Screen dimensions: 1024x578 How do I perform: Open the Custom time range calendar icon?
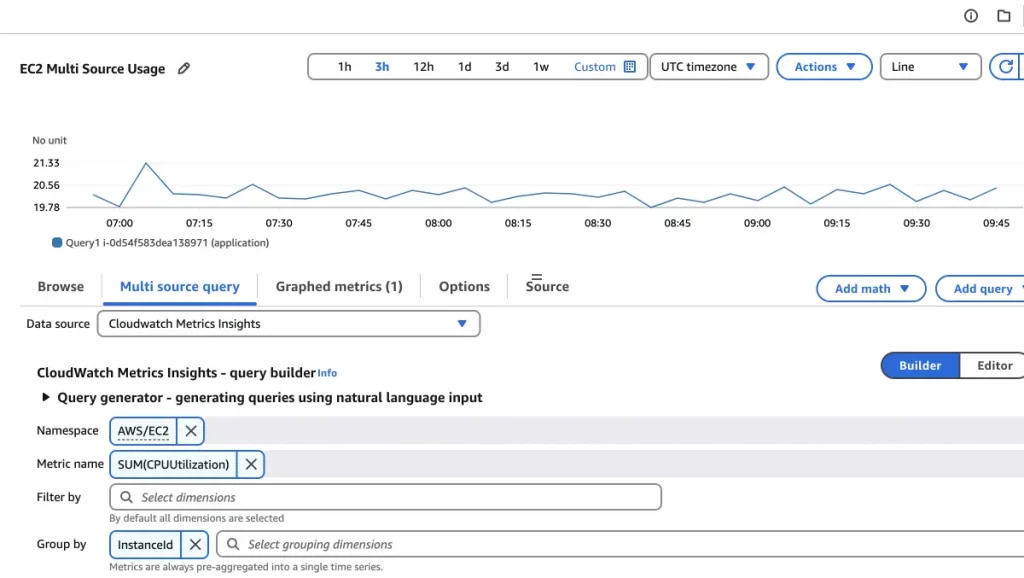[x=630, y=67]
